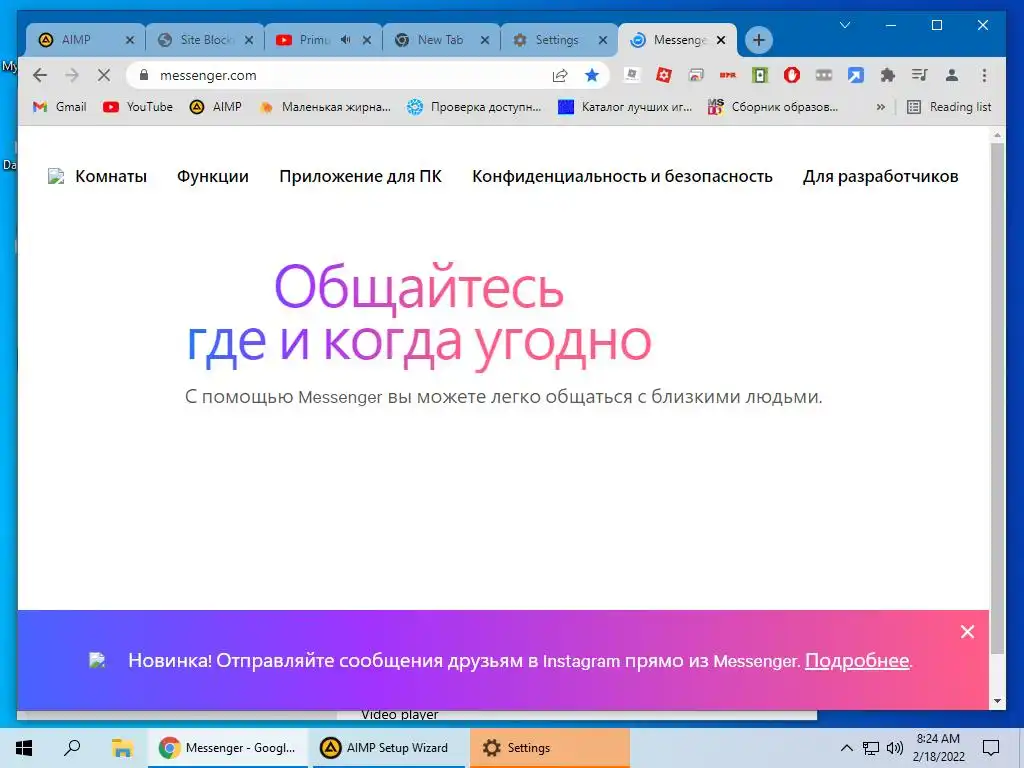Image resolution: width=1024 pixels, height=768 pixels.
Task: Click the forward navigation arrow
Action: [x=72, y=75]
